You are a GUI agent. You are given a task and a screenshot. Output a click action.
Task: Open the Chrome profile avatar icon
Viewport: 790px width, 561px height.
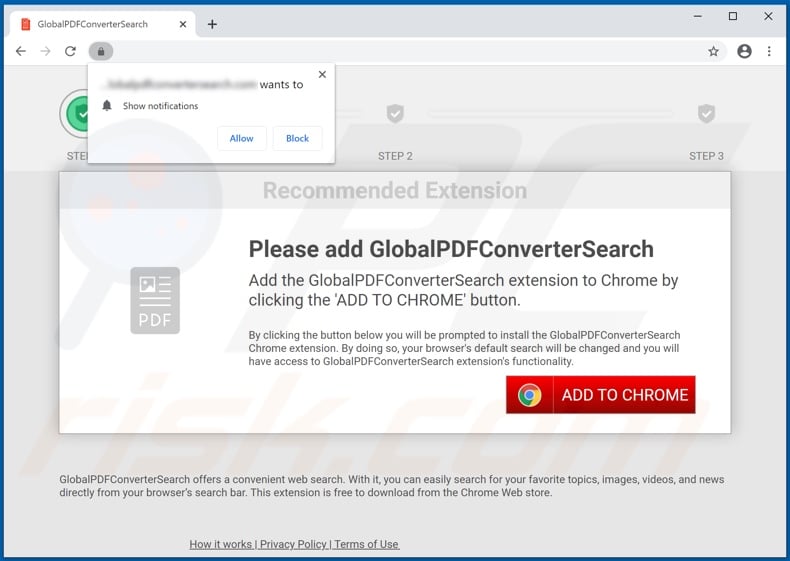pos(744,51)
